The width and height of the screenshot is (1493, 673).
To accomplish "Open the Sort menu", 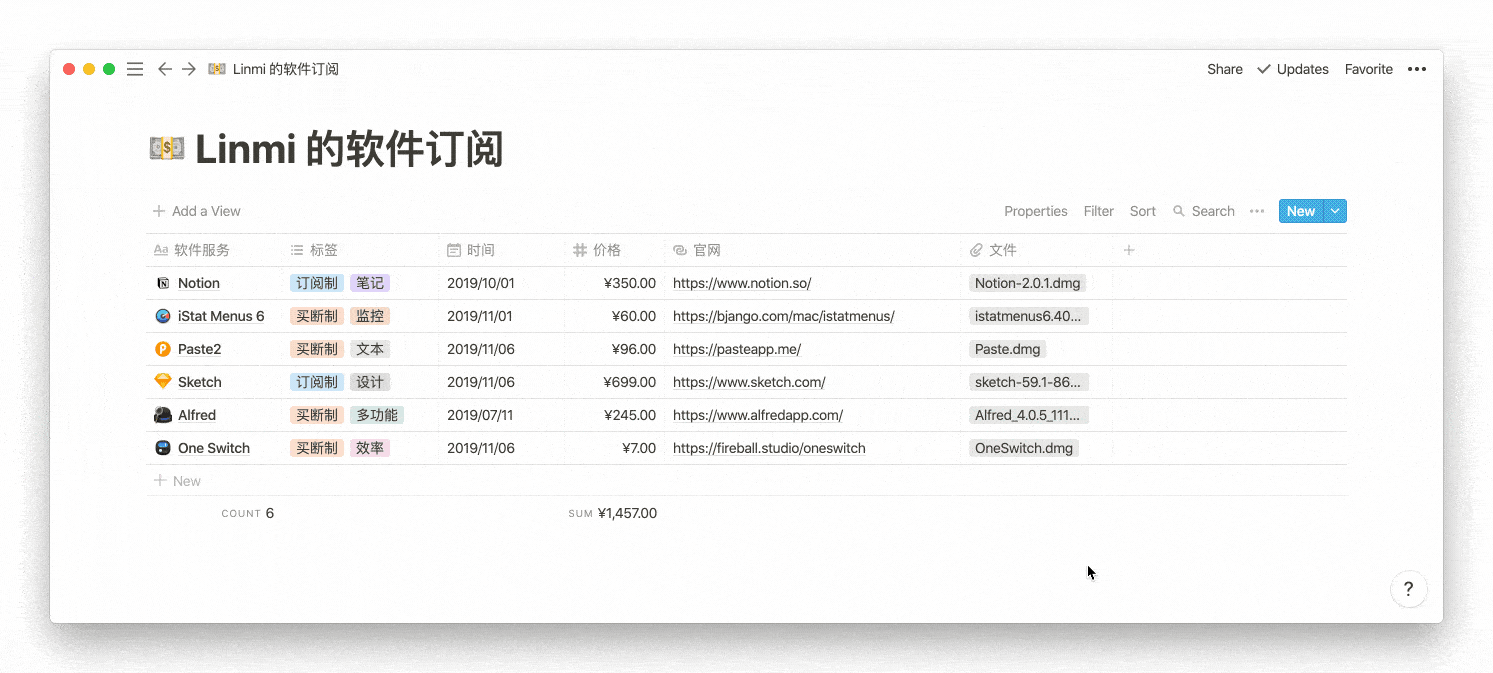I will pos(1143,211).
